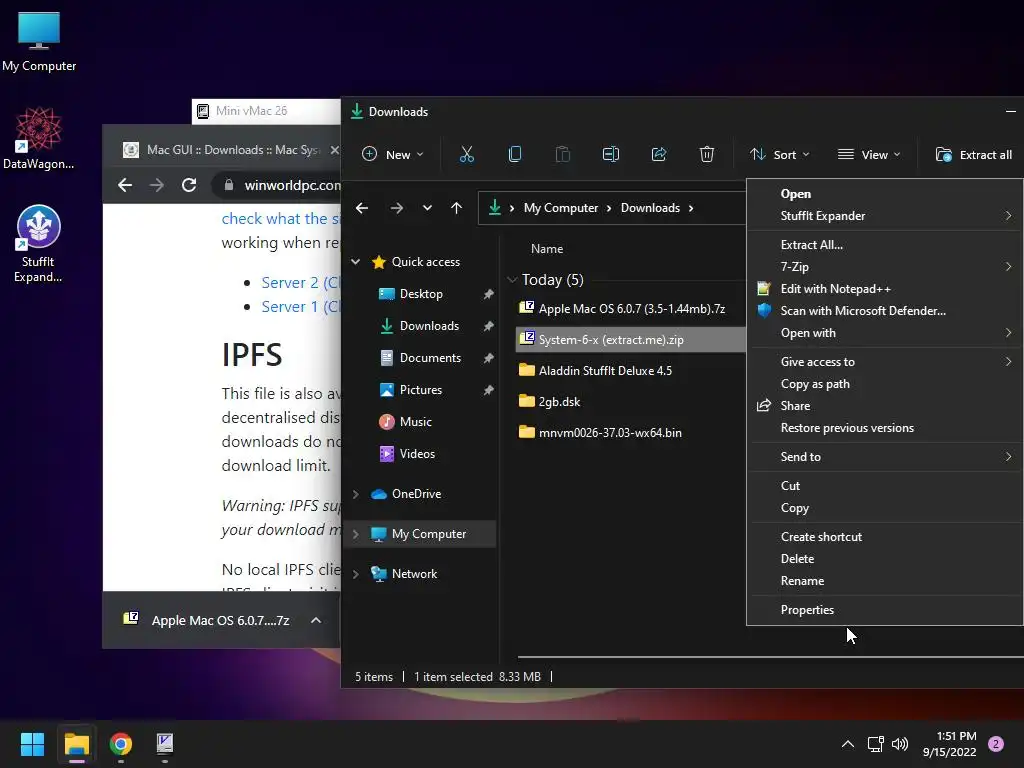Select the StuffIt Expander desktop shortcut
1024x768 pixels.
click(x=39, y=243)
